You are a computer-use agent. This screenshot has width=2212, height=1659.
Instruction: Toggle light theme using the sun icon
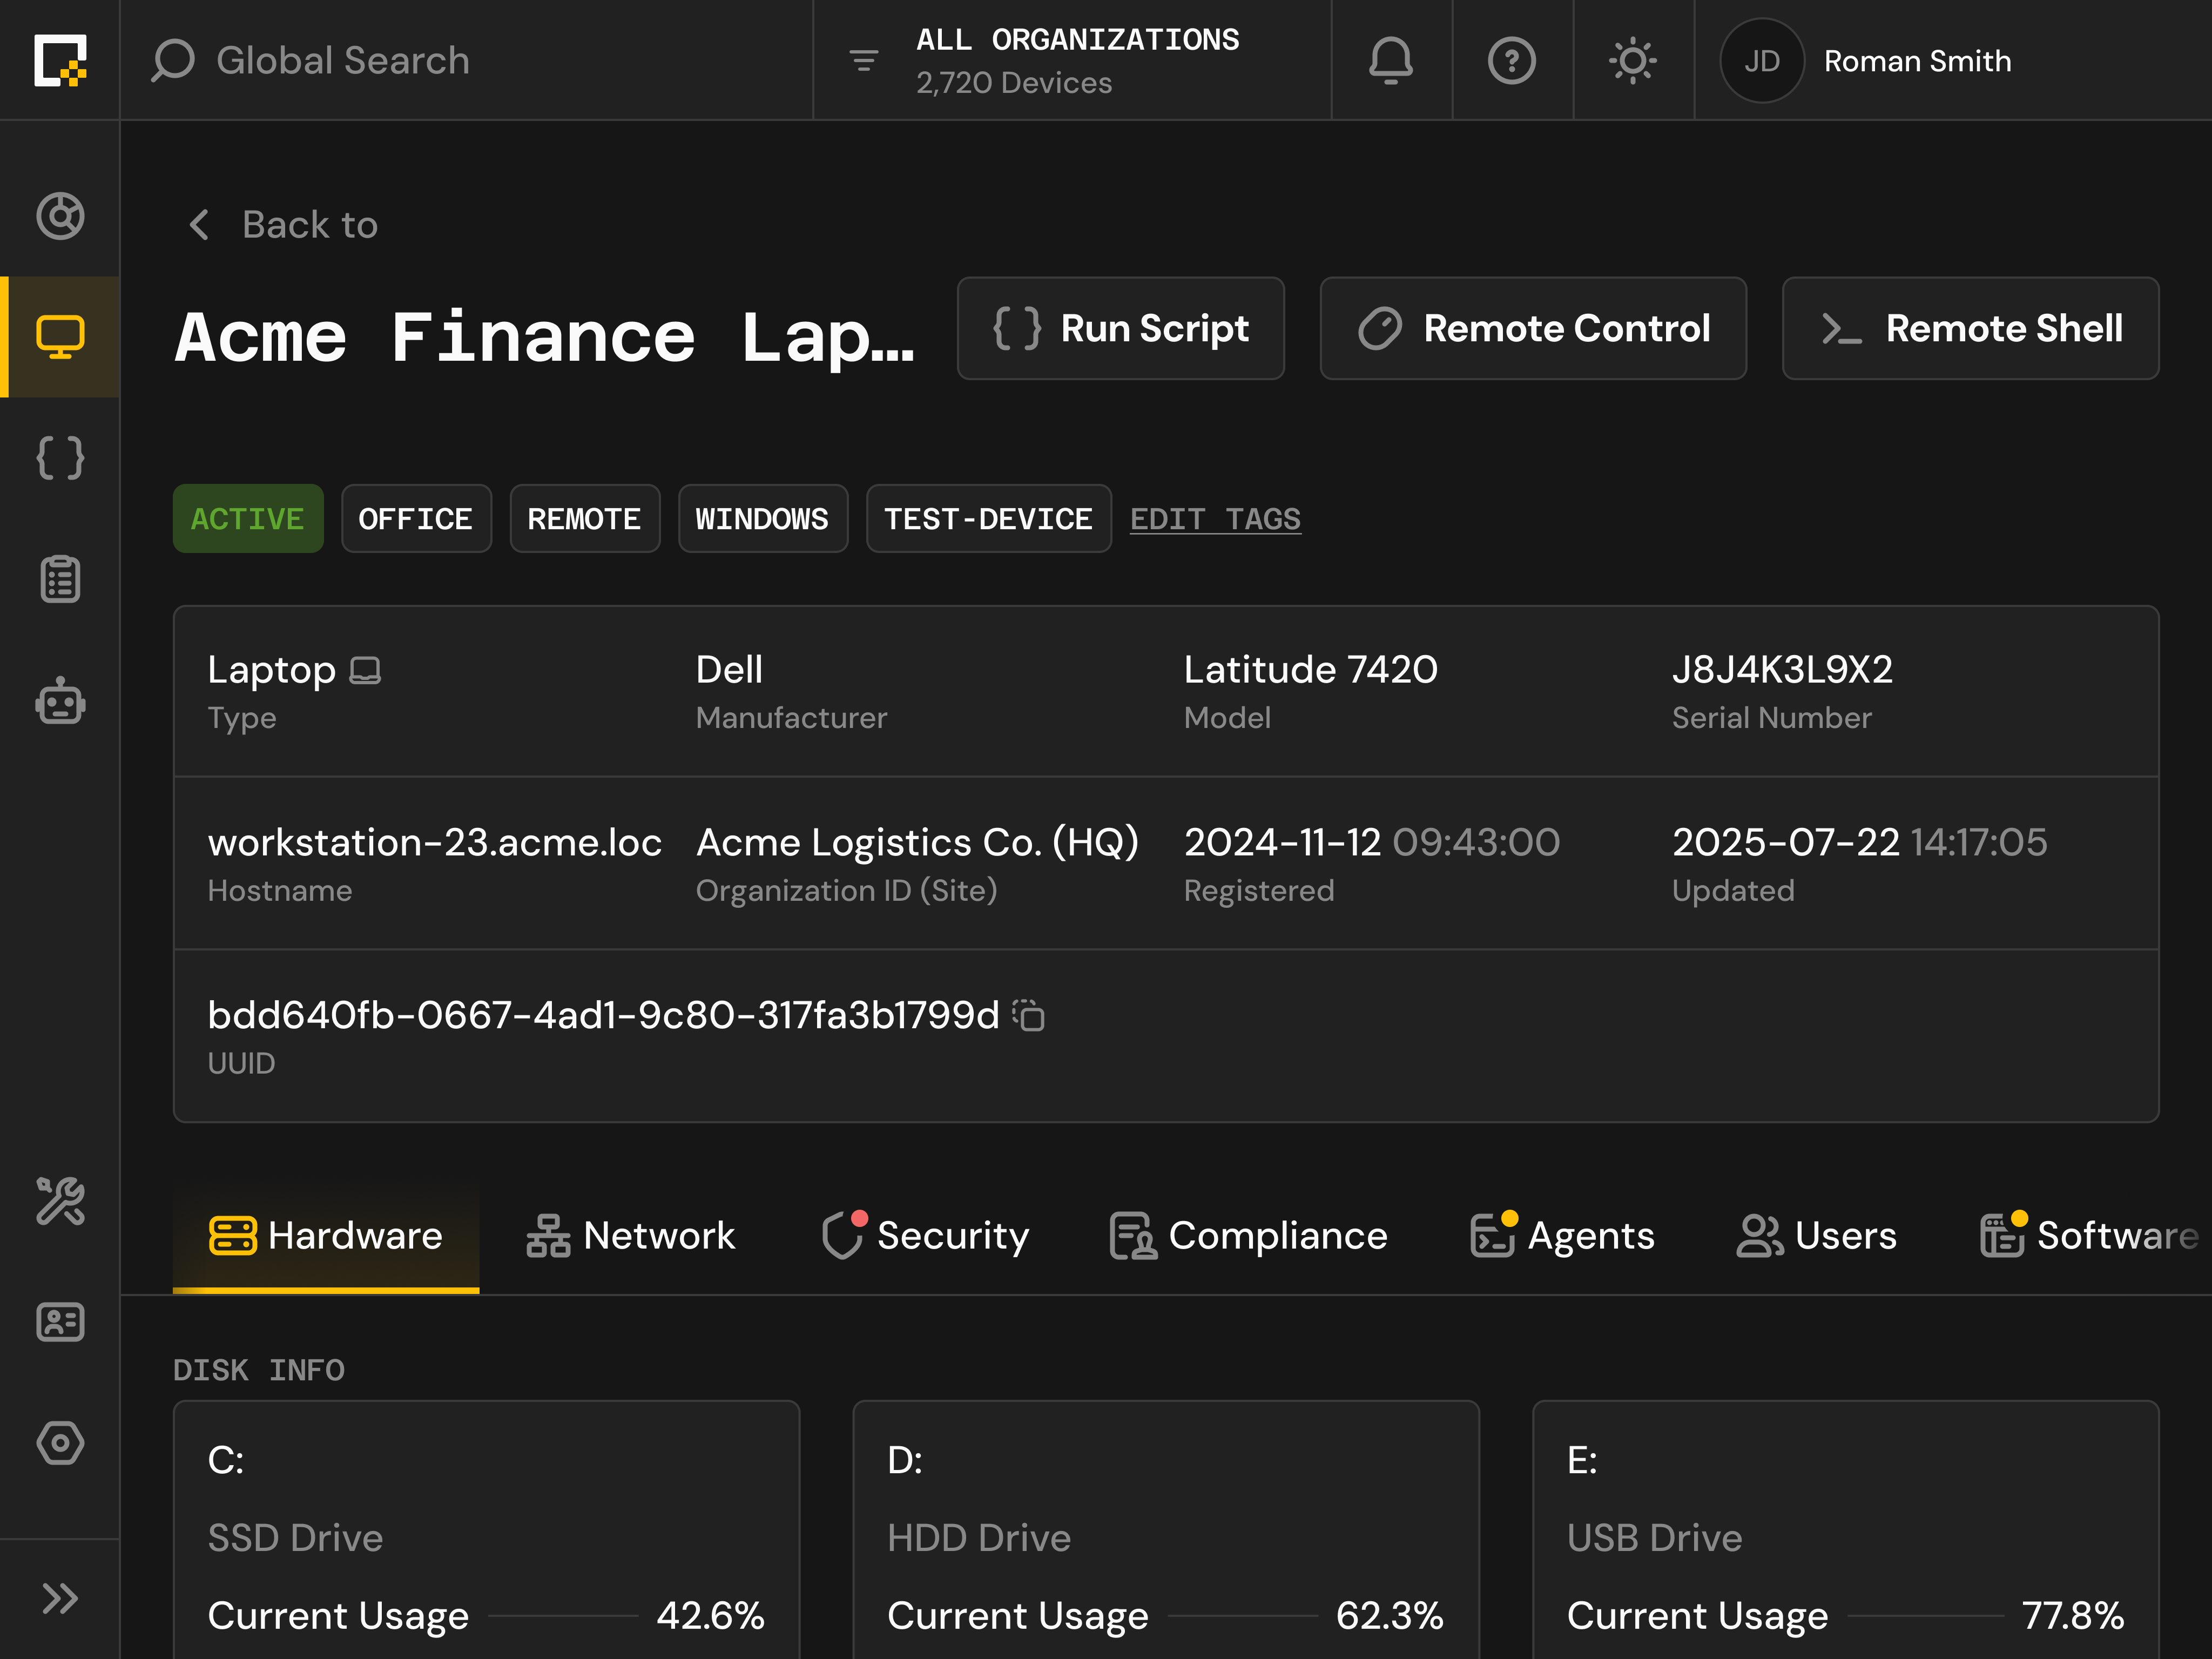pos(1632,61)
